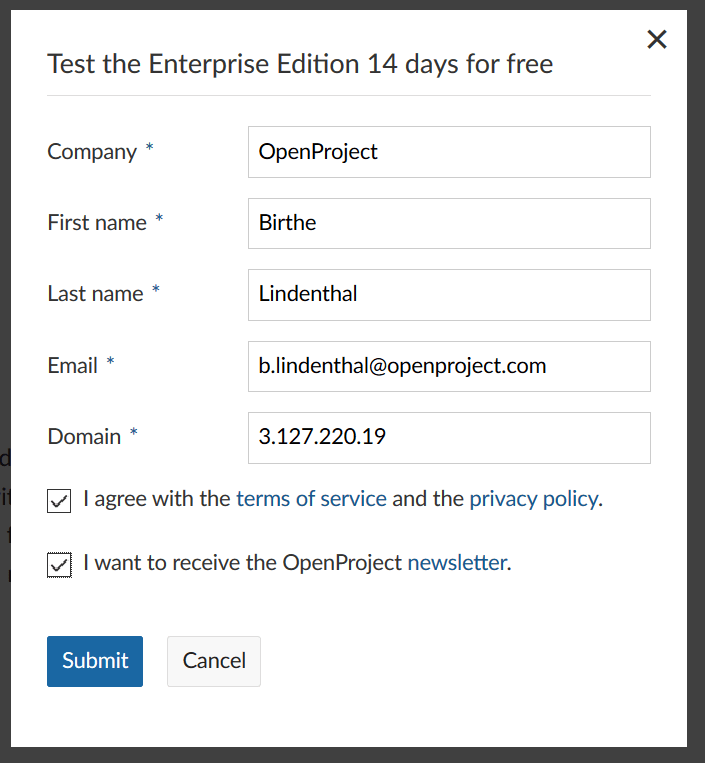Cancel the Enterprise trial form
The height and width of the screenshot is (763, 705).
point(214,661)
